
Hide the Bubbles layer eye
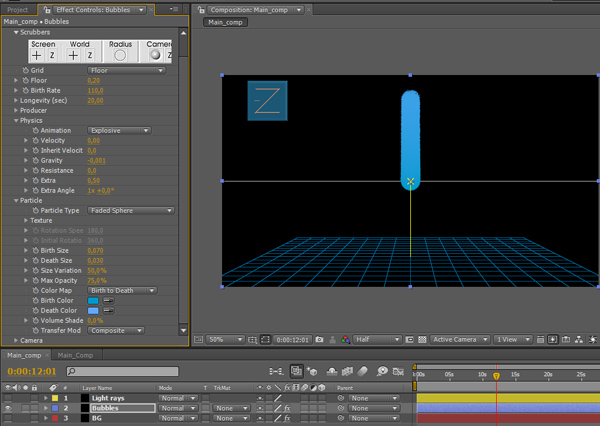[x=8, y=408]
